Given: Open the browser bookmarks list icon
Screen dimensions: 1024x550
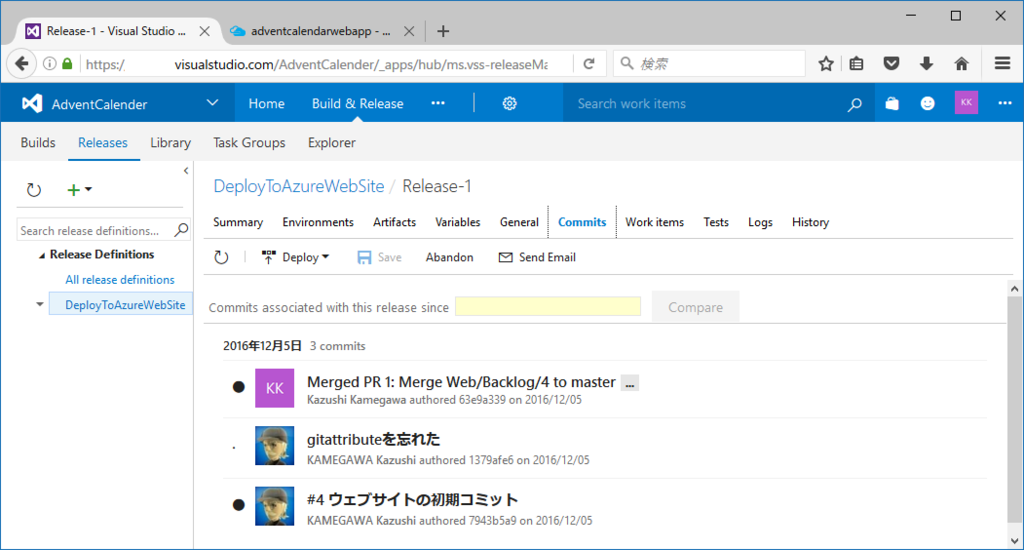Looking at the screenshot, I should [x=856, y=63].
